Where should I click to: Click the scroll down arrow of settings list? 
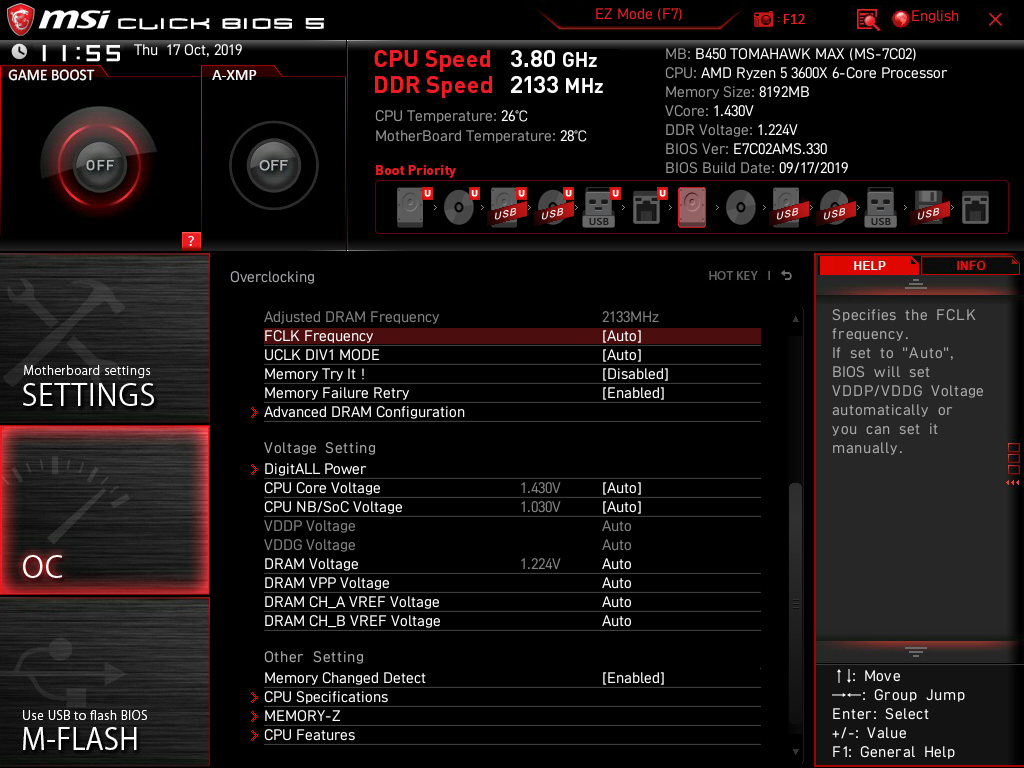pos(795,752)
